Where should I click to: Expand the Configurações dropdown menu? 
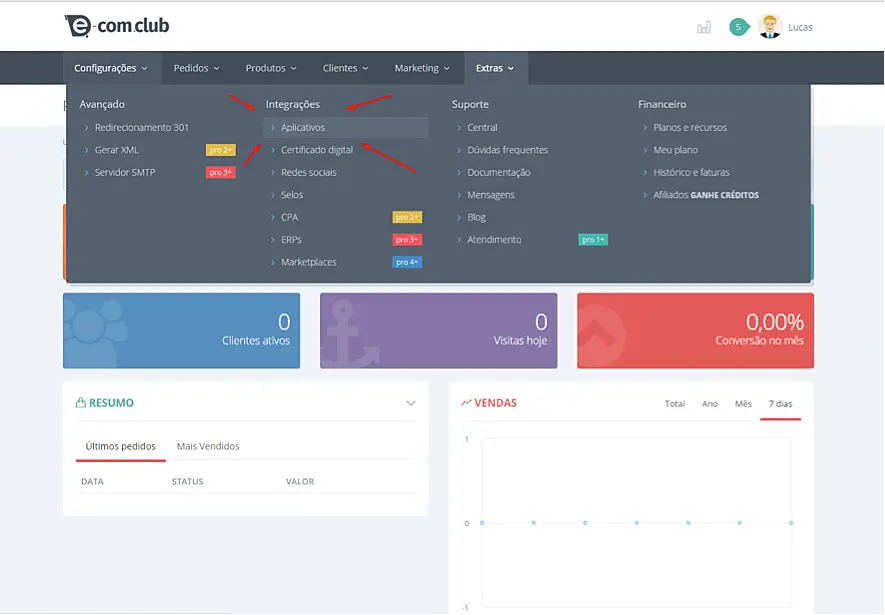[111, 68]
